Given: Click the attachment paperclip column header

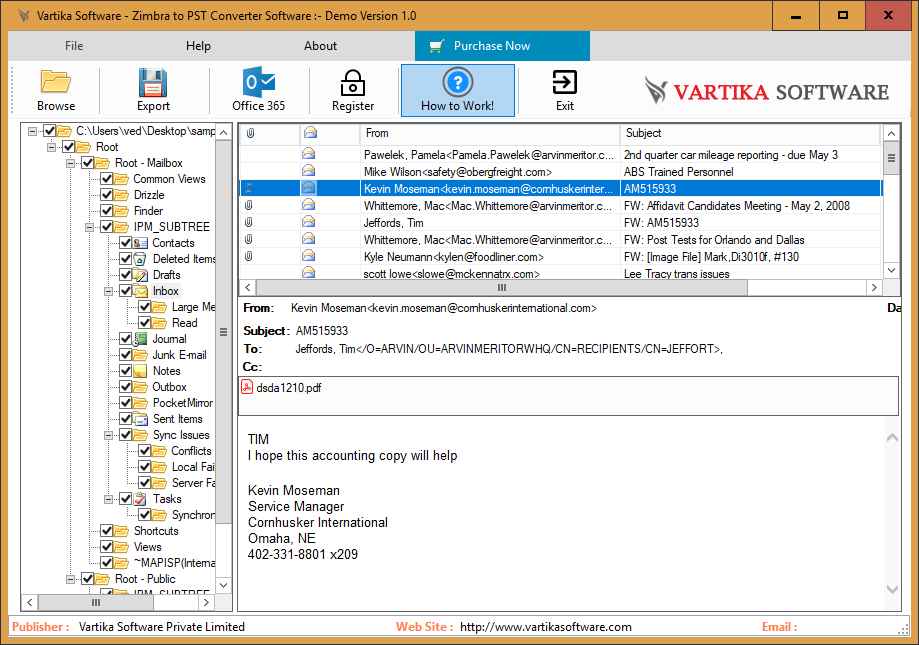Looking at the screenshot, I should pos(250,133).
